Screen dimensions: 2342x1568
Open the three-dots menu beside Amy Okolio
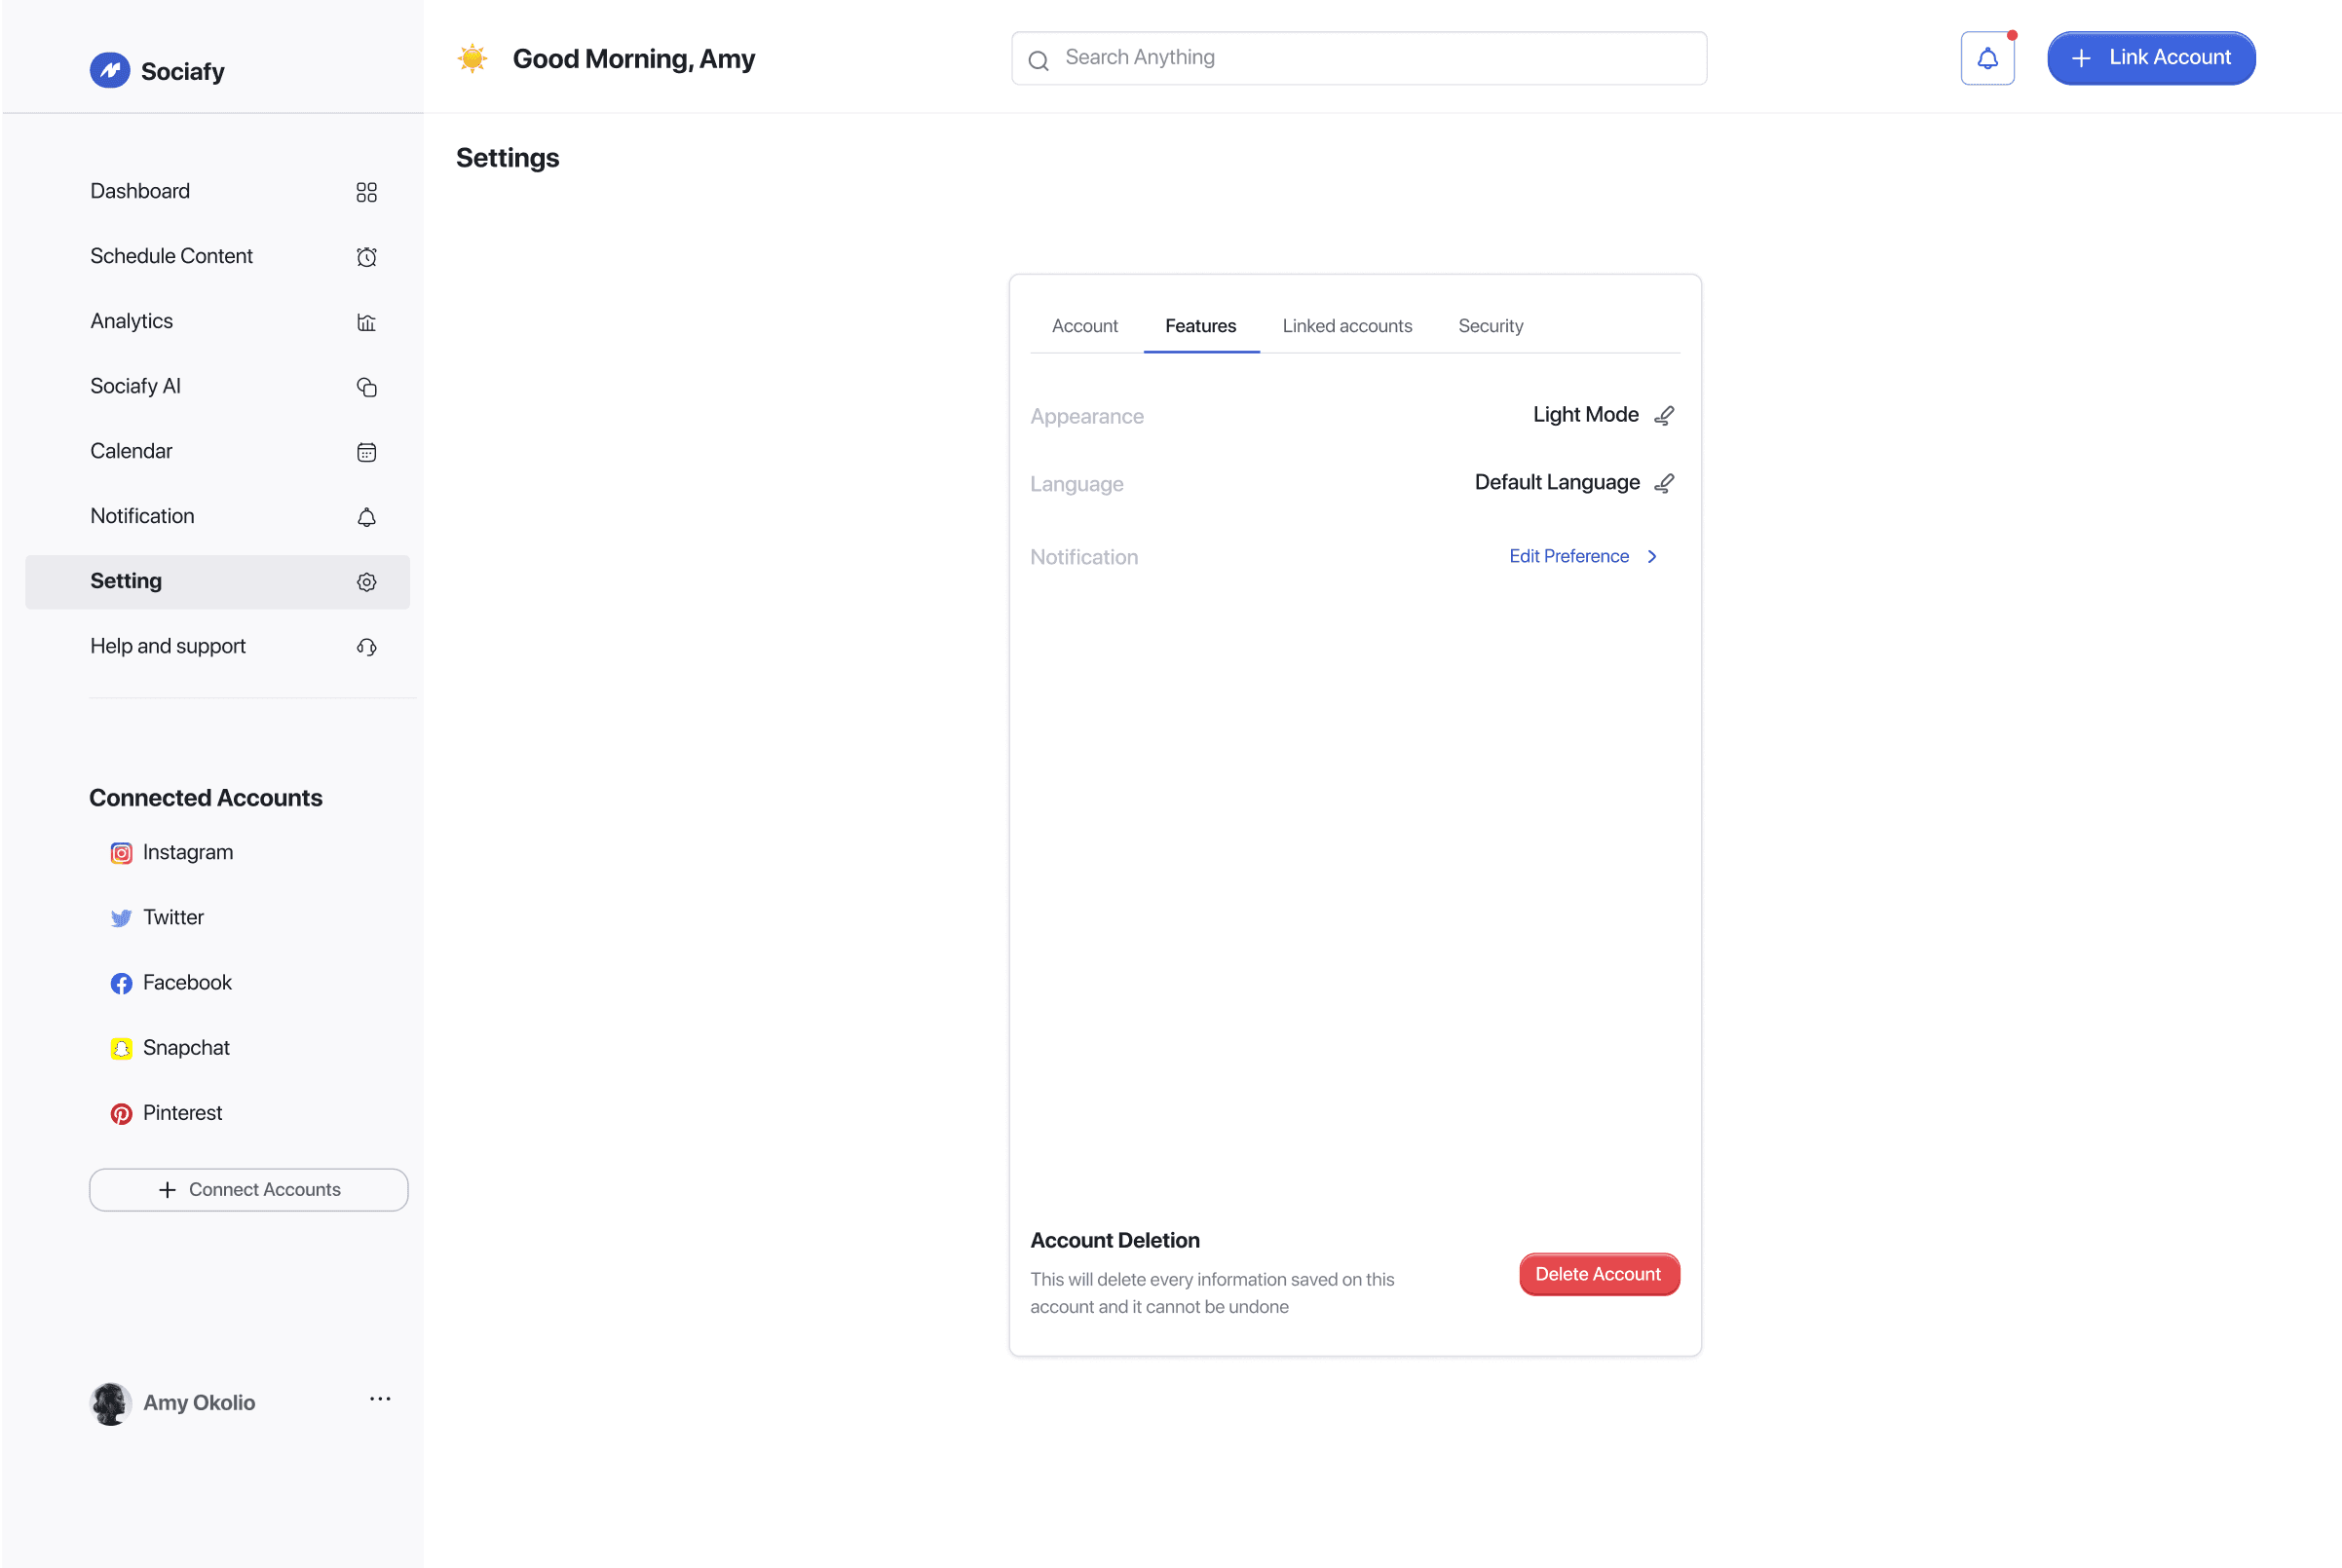[380, 1398]
